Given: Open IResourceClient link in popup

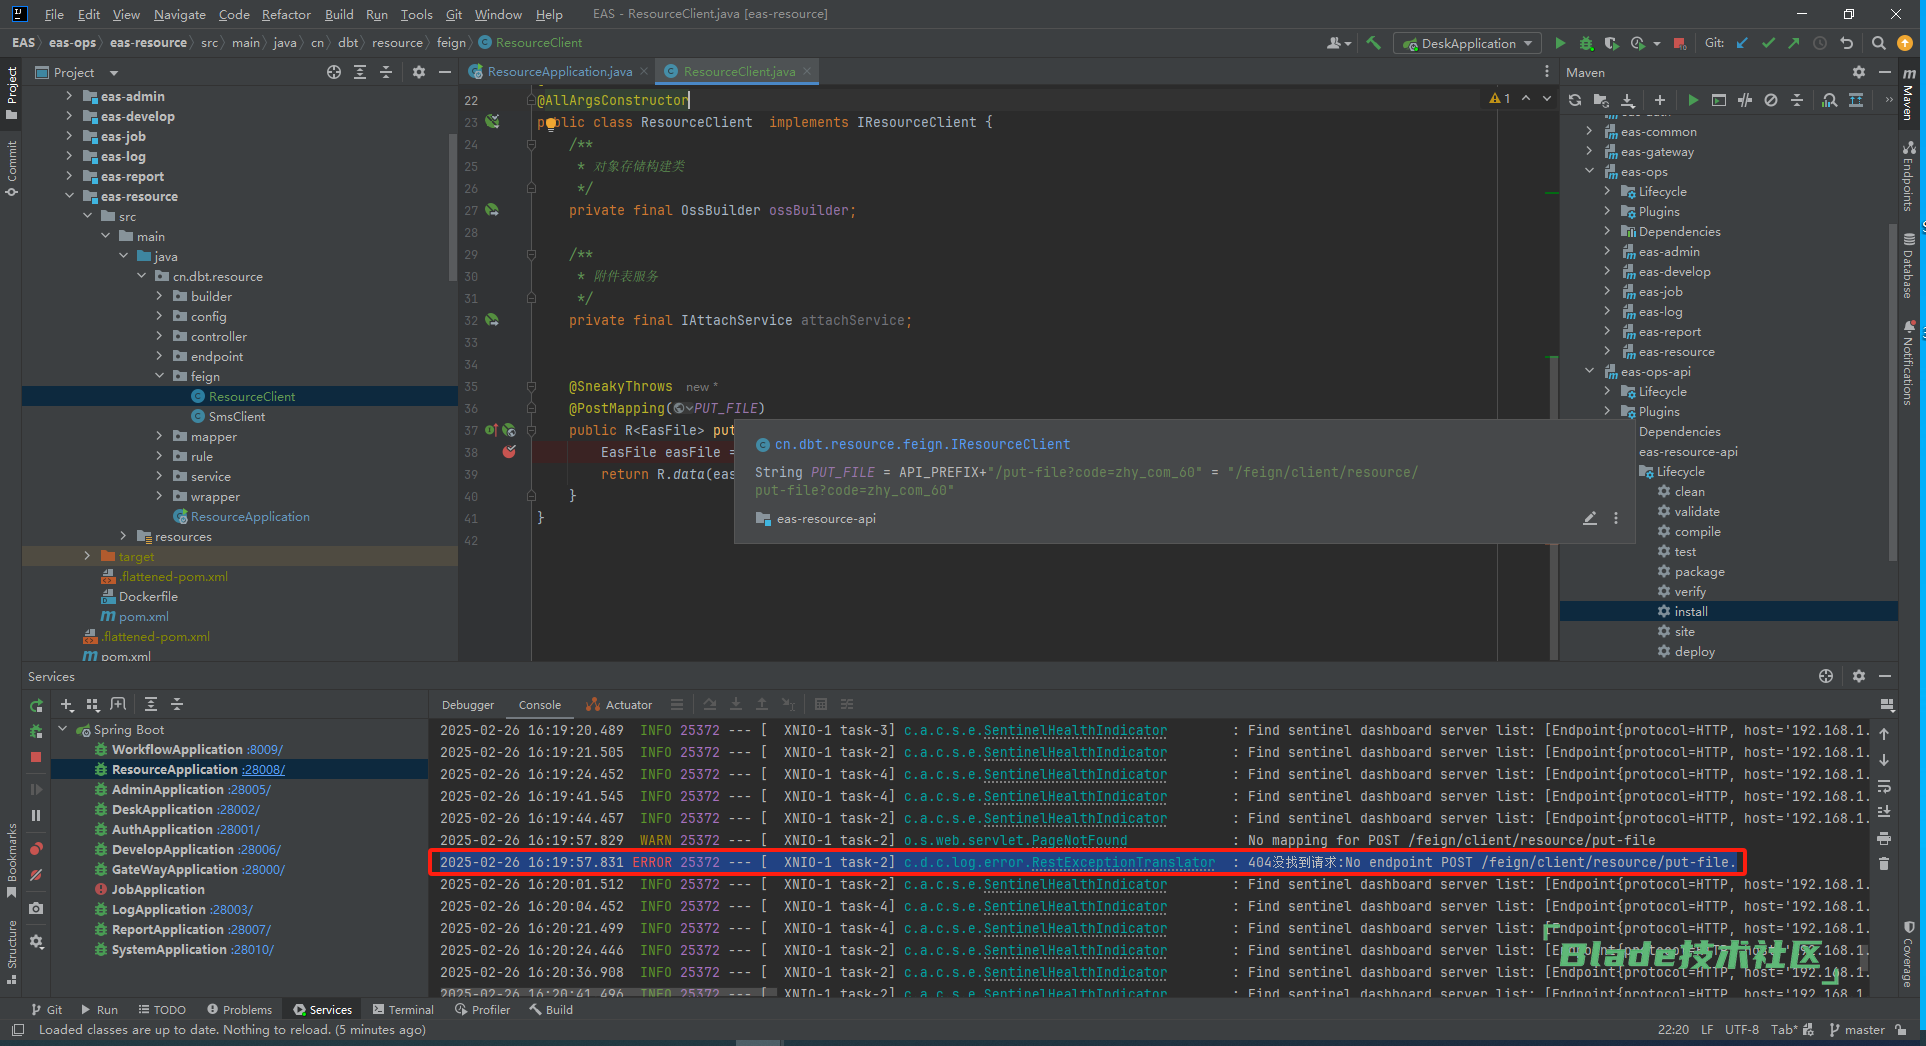Looking at the screenshot, I should point(922,445).
